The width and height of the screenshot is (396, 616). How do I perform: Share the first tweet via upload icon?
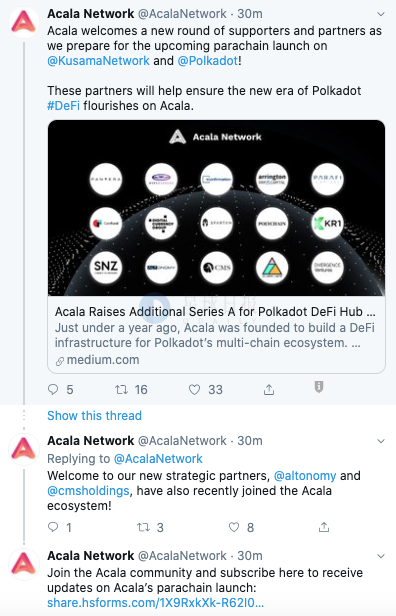pyautogui.click(x=269, y=389)
